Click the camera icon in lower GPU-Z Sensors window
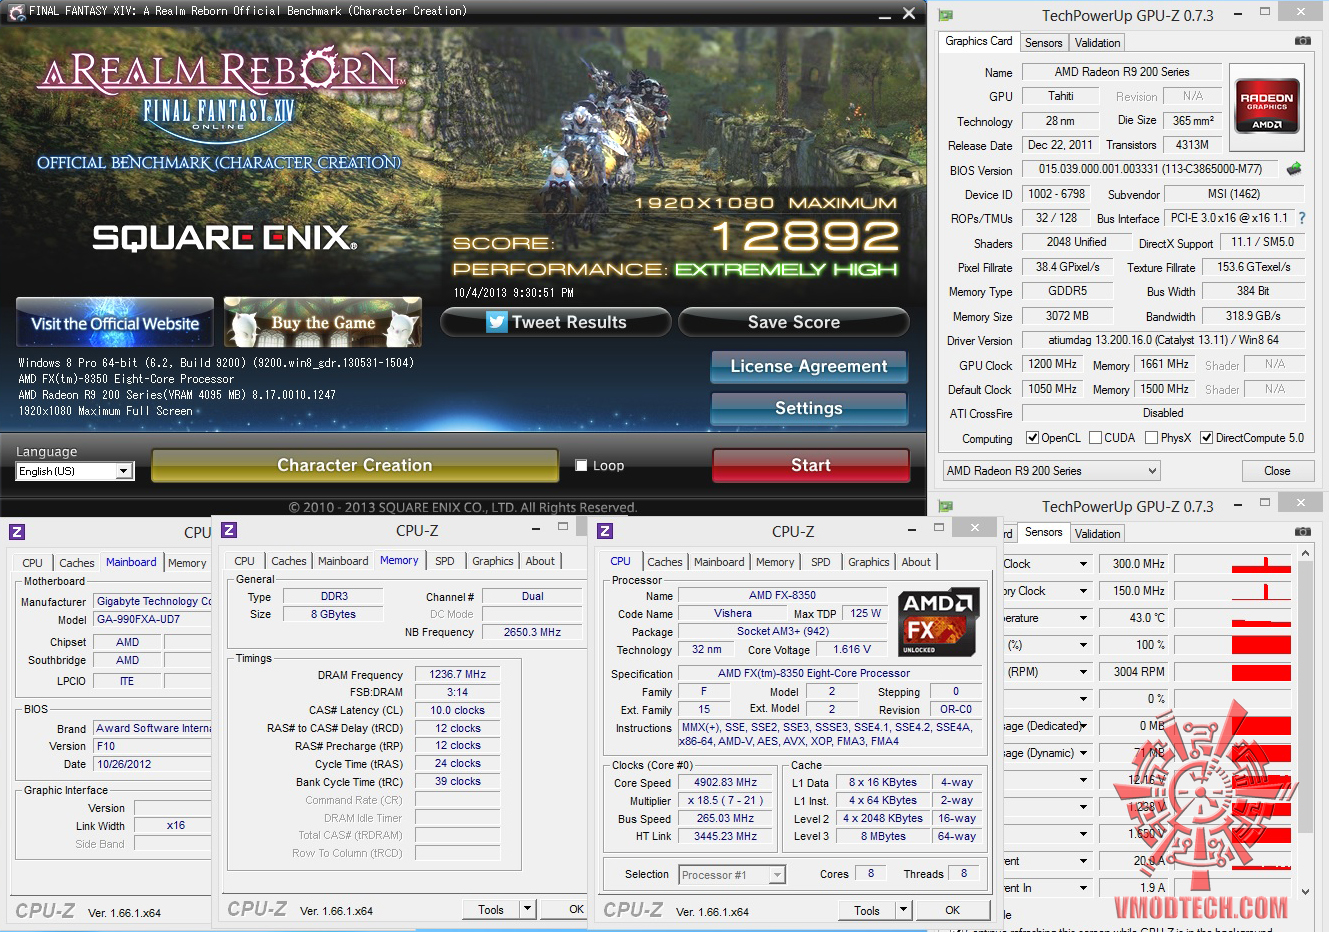Viewport: 1329px width, 932px height. tap(1303, 532)
